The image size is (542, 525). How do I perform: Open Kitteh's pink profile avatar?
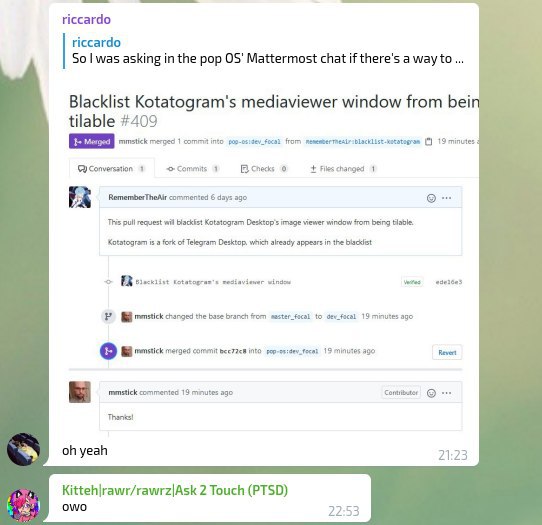(x=24, y=505)
